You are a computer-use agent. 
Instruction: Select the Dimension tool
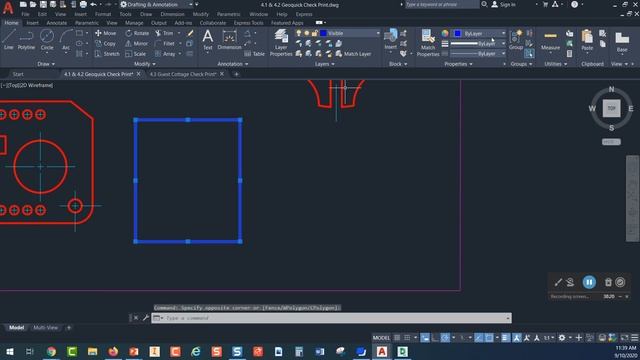tap(229, 40)
